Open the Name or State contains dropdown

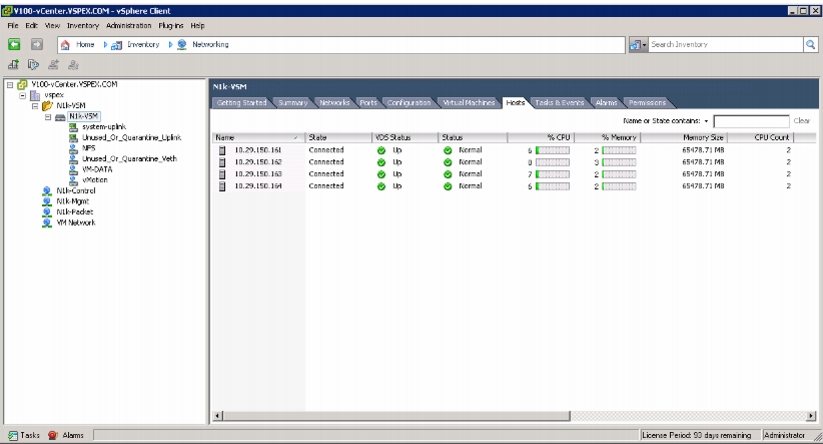706,121
